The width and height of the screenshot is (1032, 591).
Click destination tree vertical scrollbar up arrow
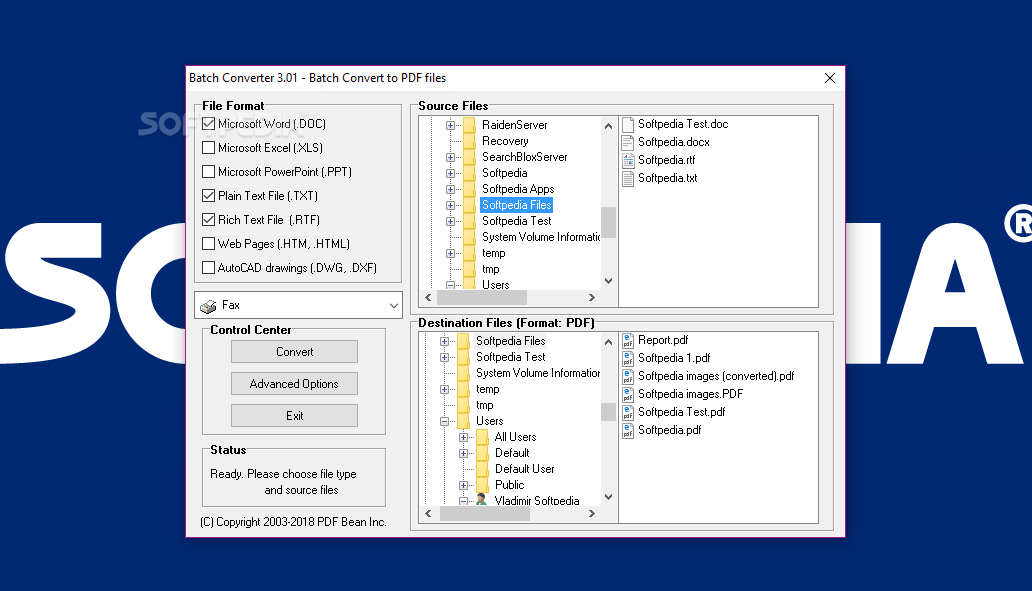point(608,342)
